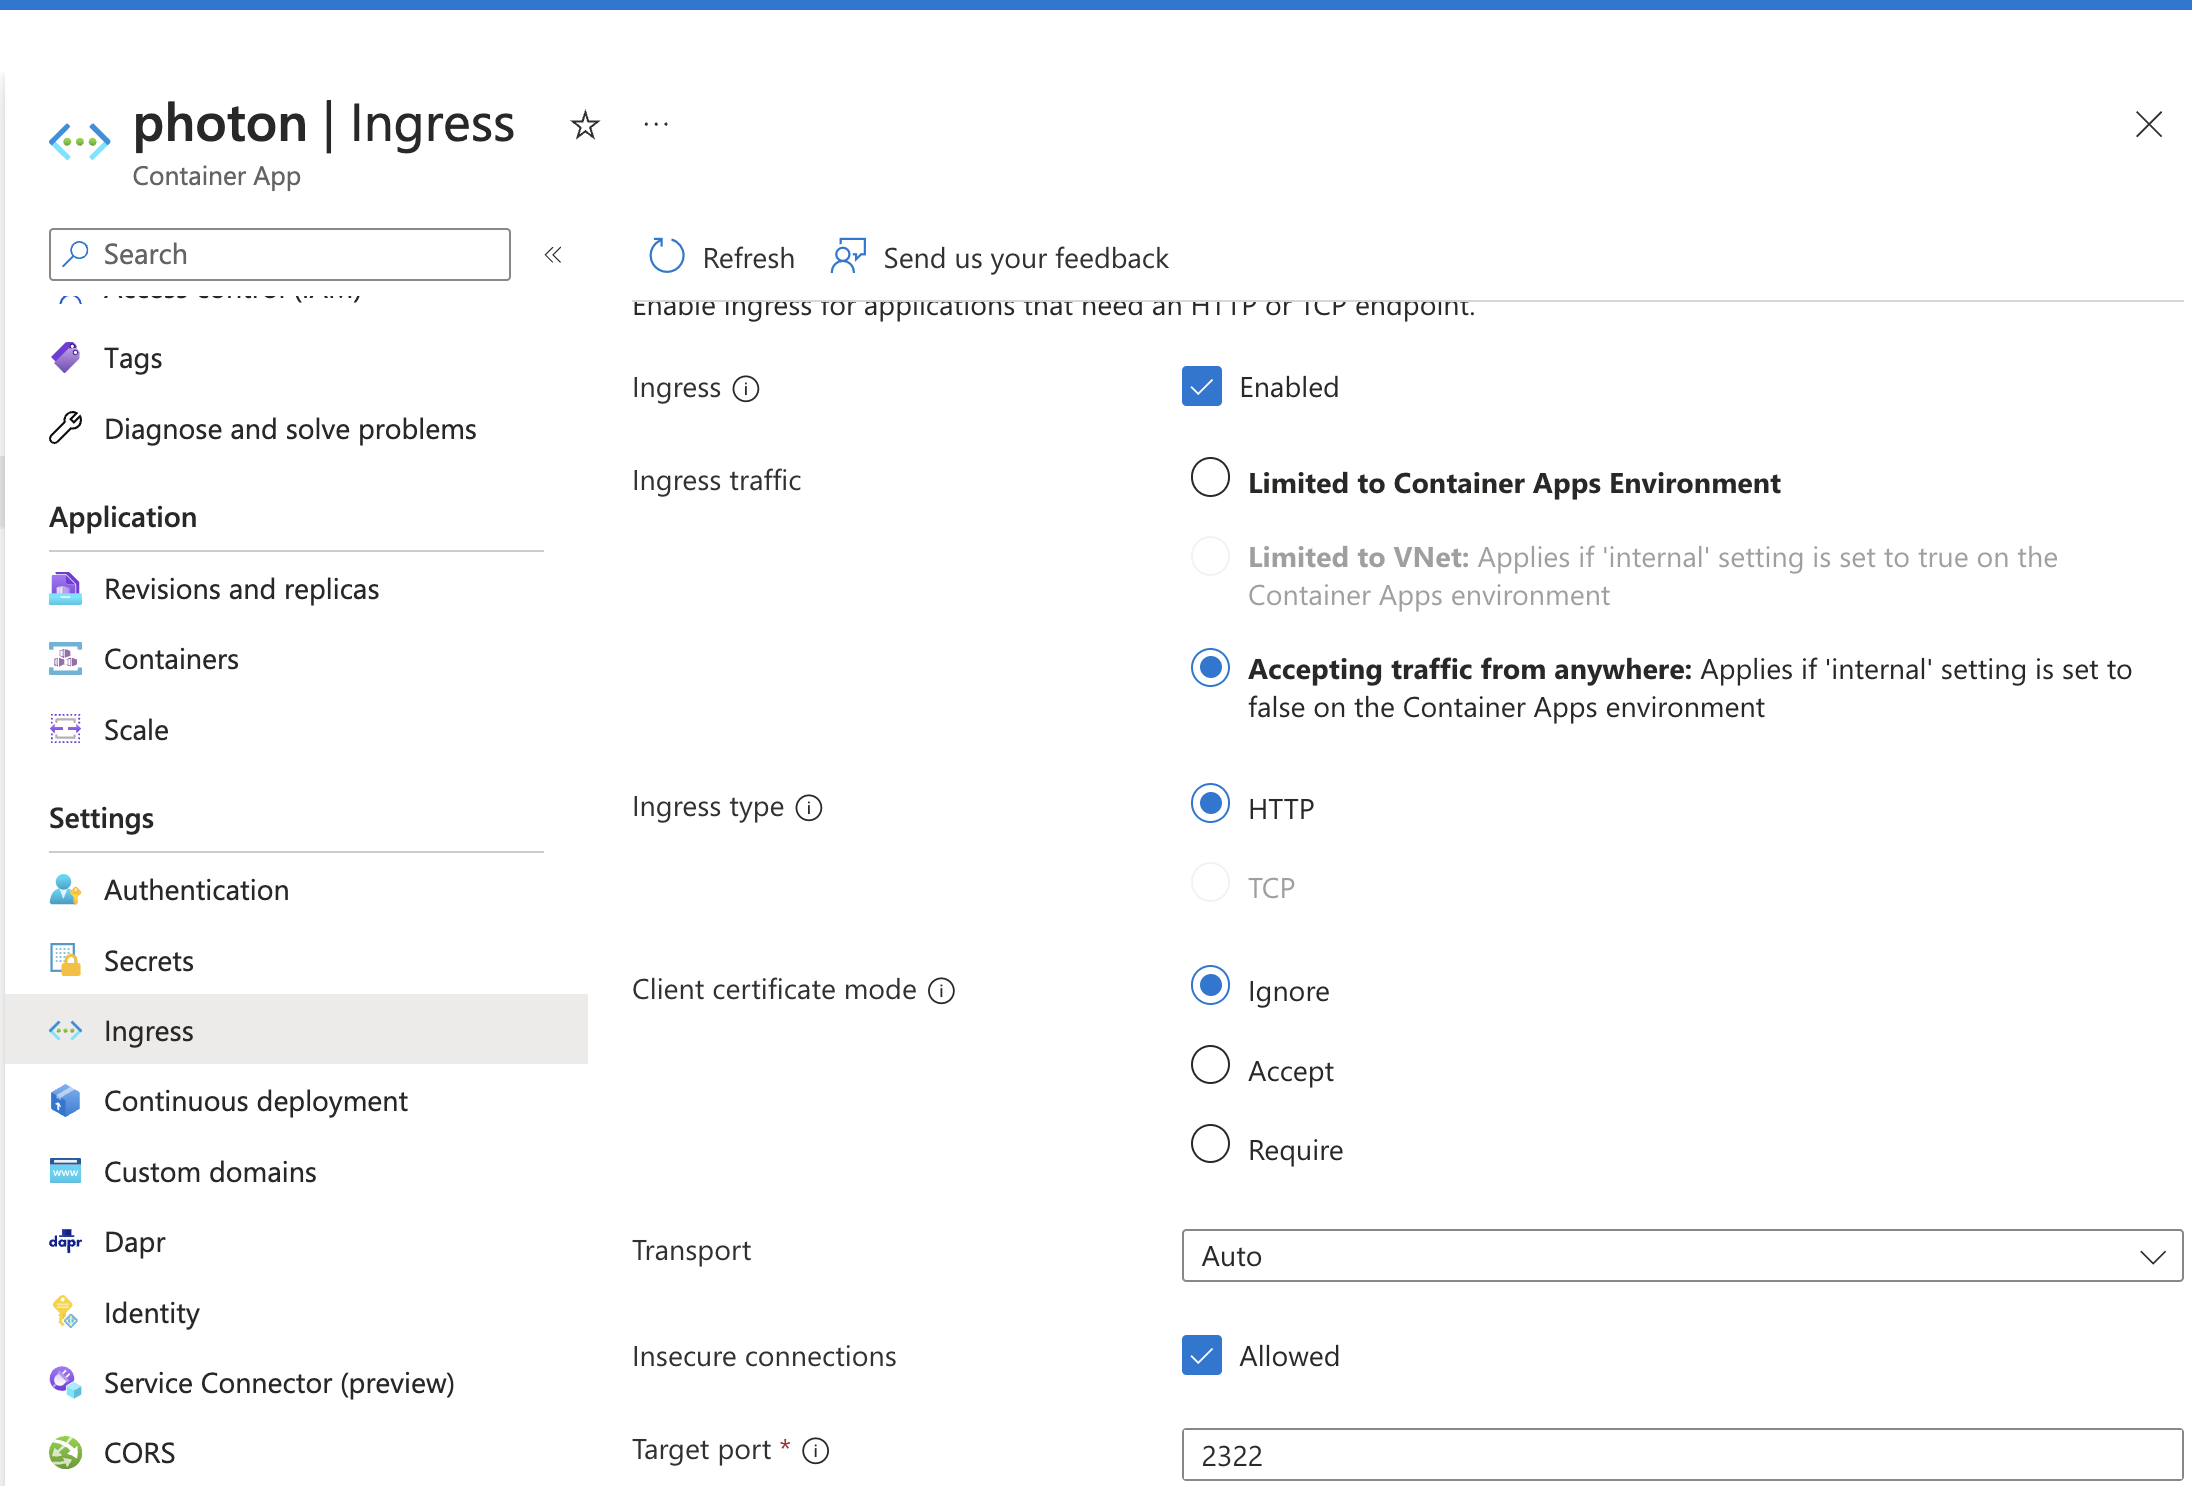The height and width of the screenshot is (1486, 2192).
Task: Navigate to Custom domains settings
Action: (x=209, y=1171)
